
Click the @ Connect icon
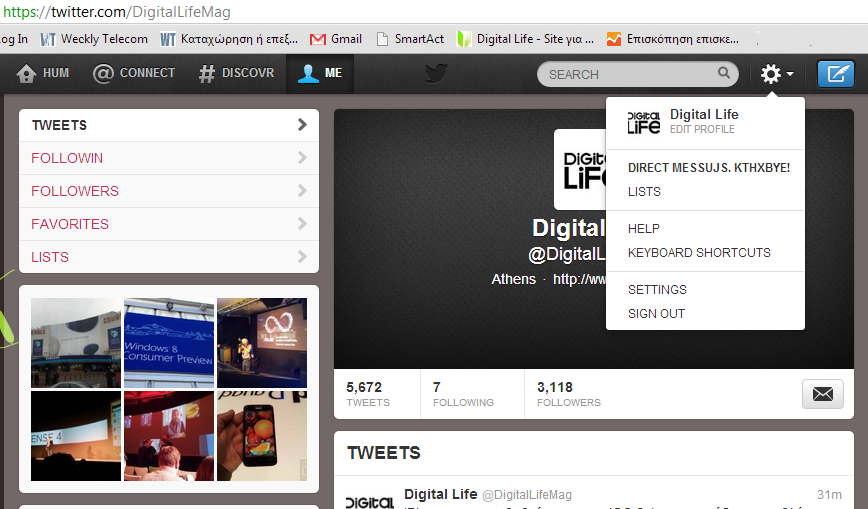103,73
